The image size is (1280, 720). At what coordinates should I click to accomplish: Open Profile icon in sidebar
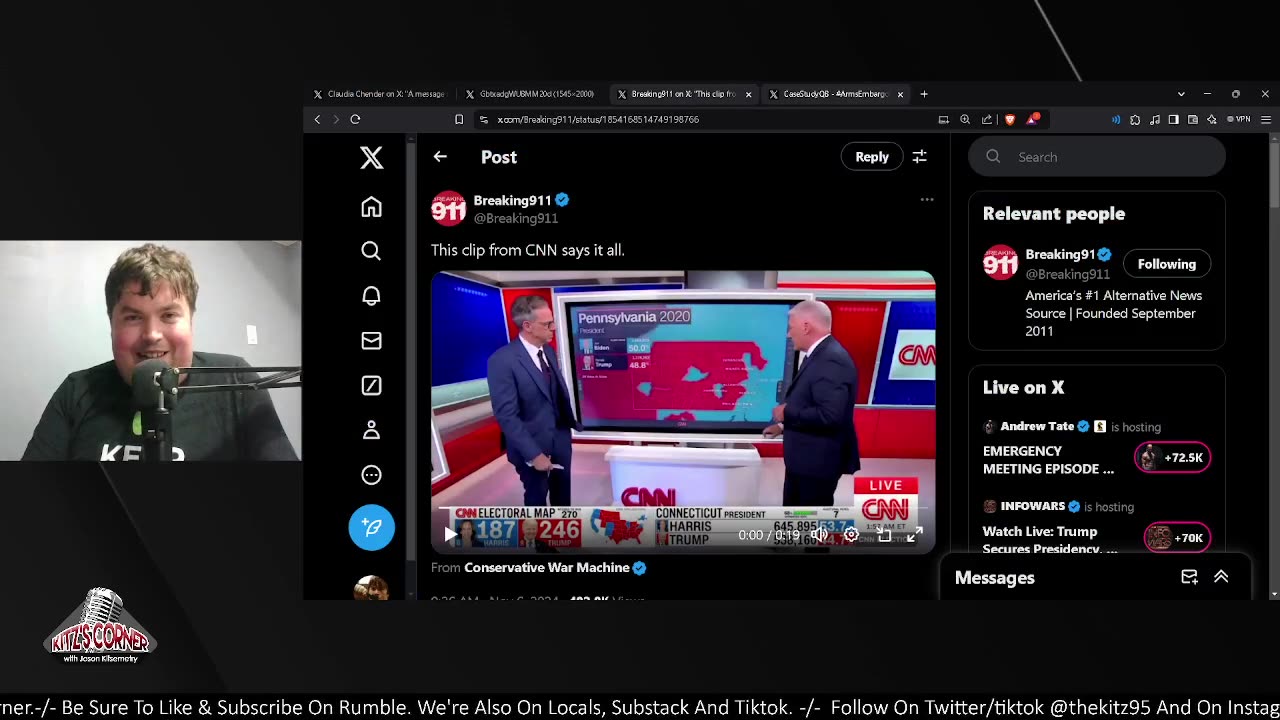[x=371, y=430]
